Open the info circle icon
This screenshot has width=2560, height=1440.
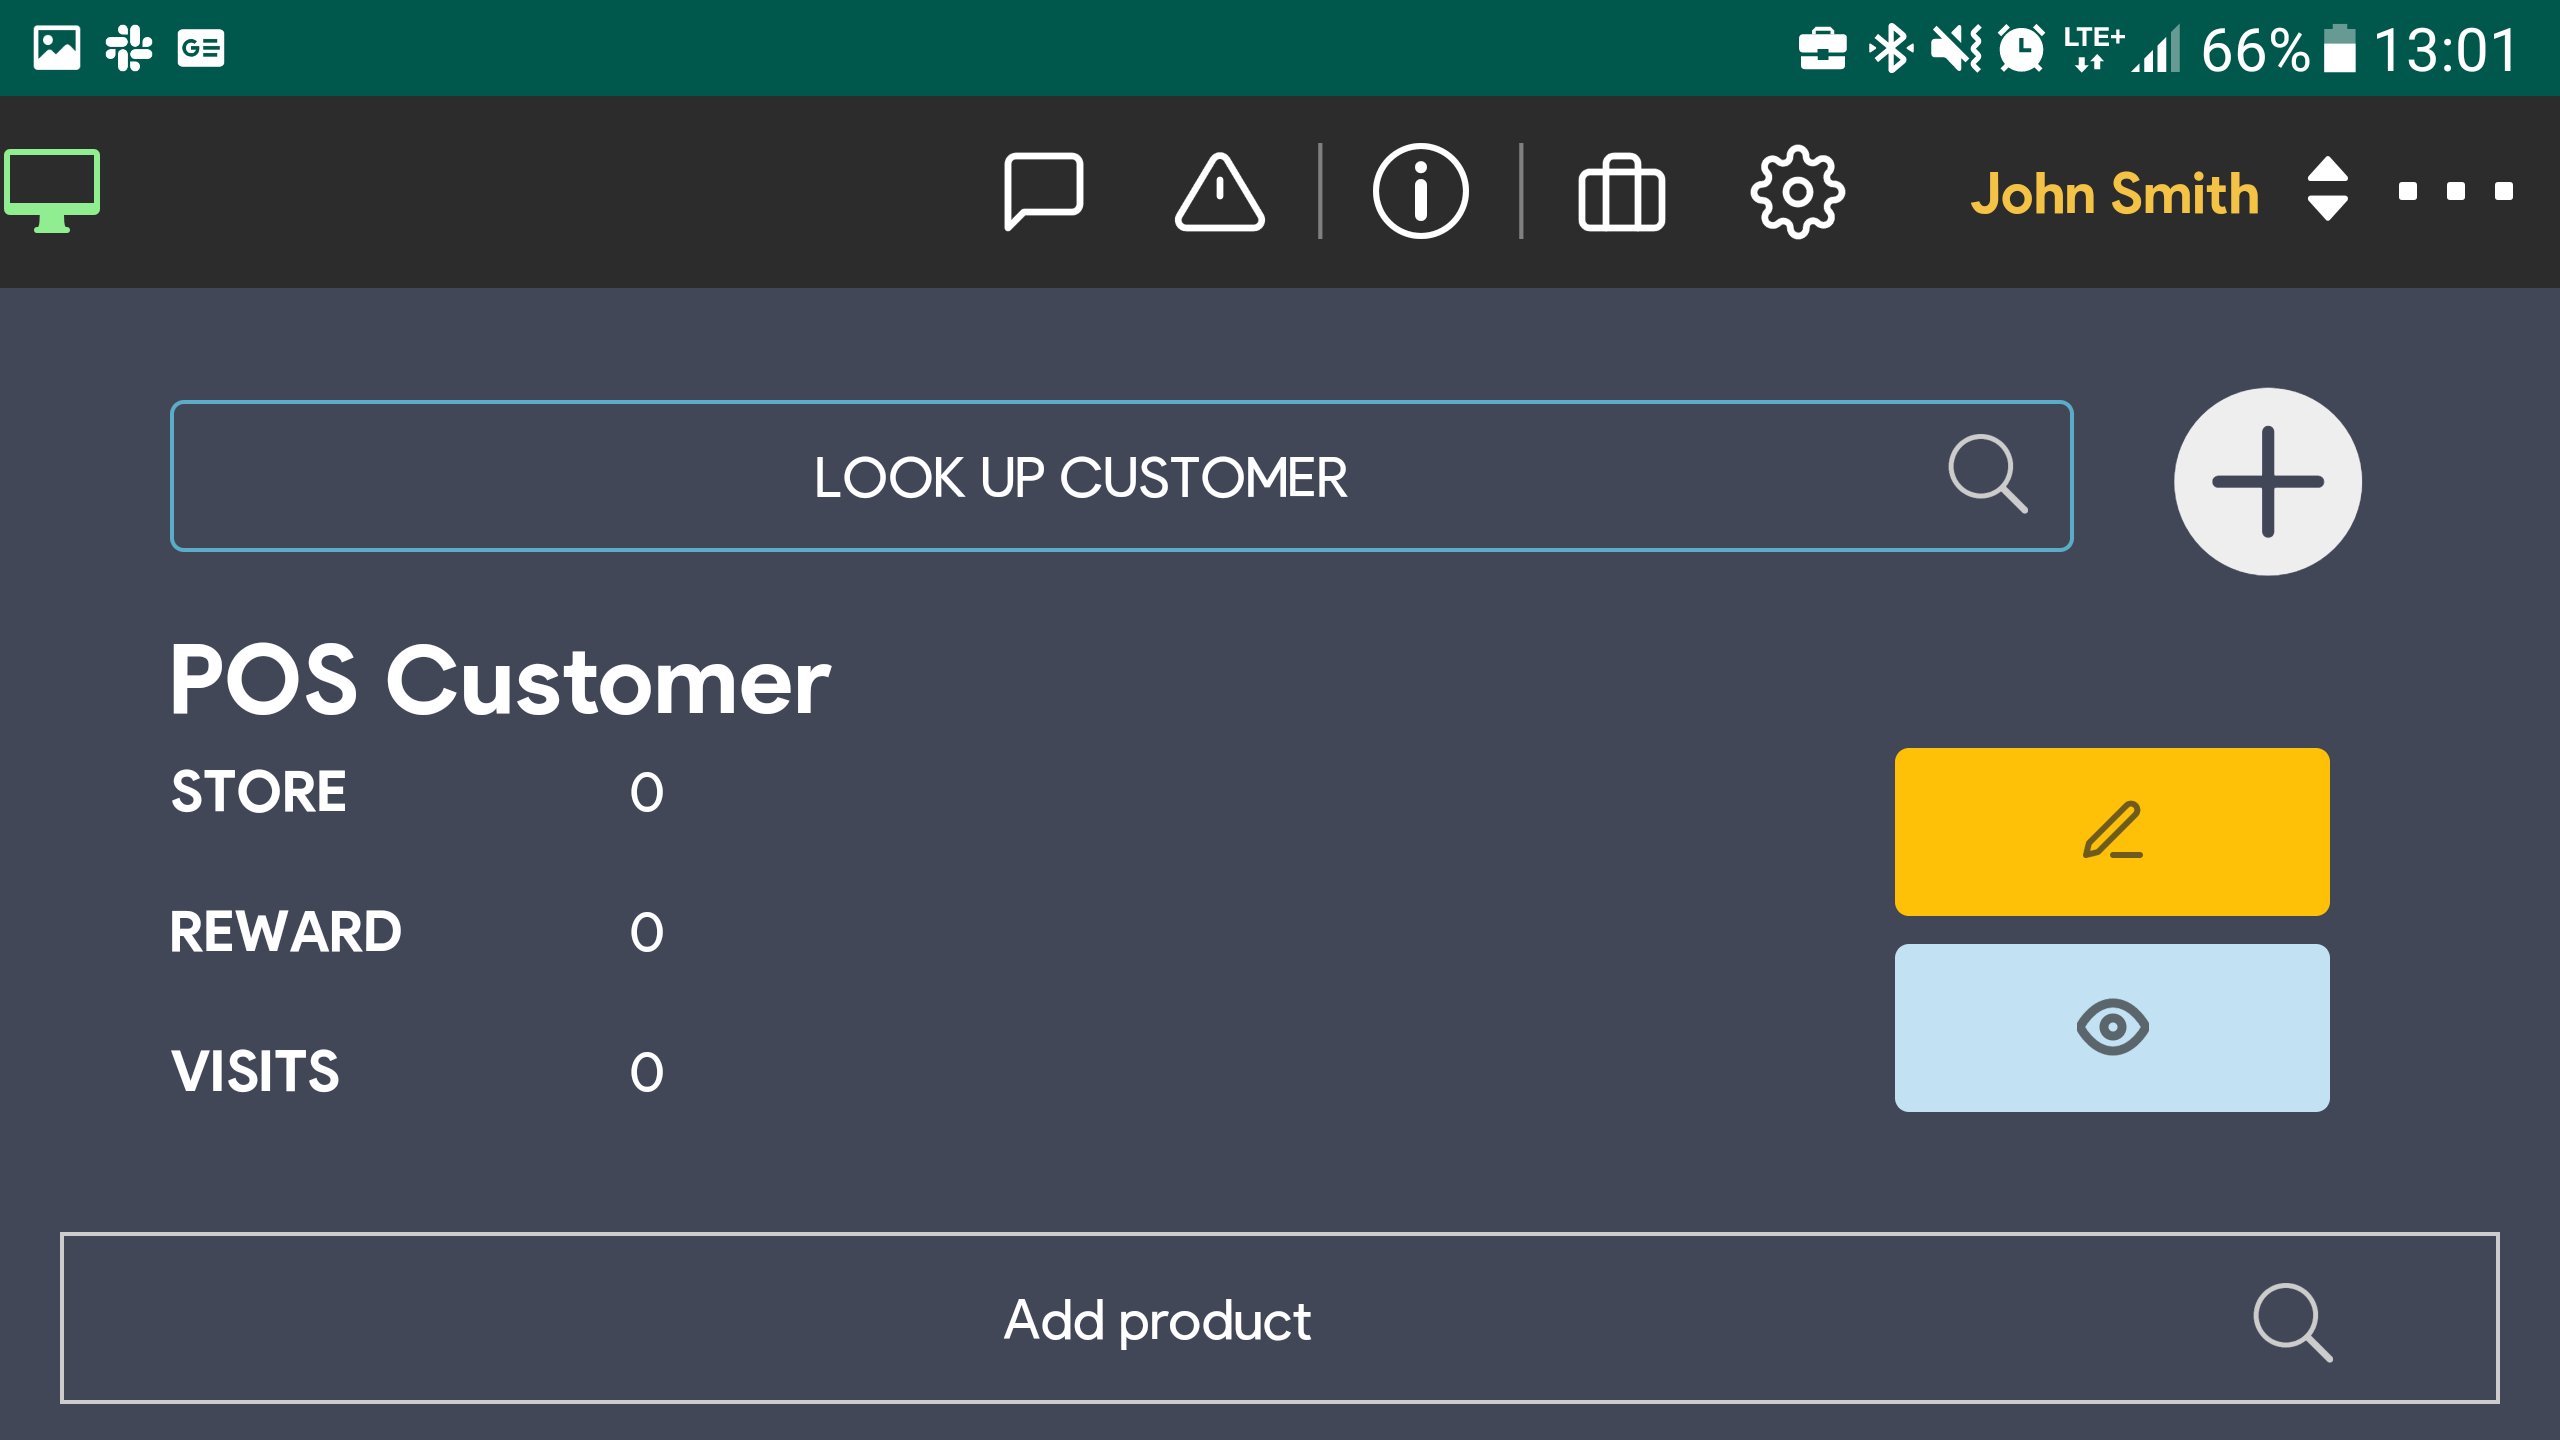coord(1420,191)
